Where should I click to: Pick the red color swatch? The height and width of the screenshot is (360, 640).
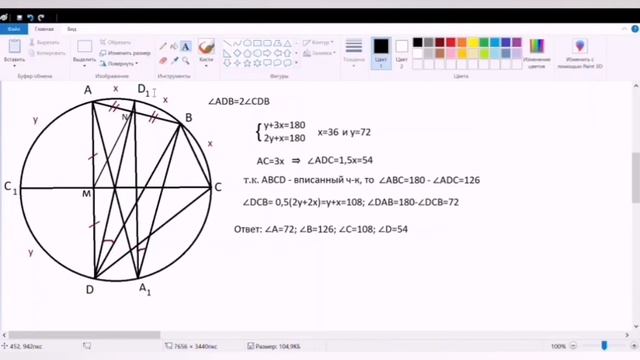[x=451, y=42]
